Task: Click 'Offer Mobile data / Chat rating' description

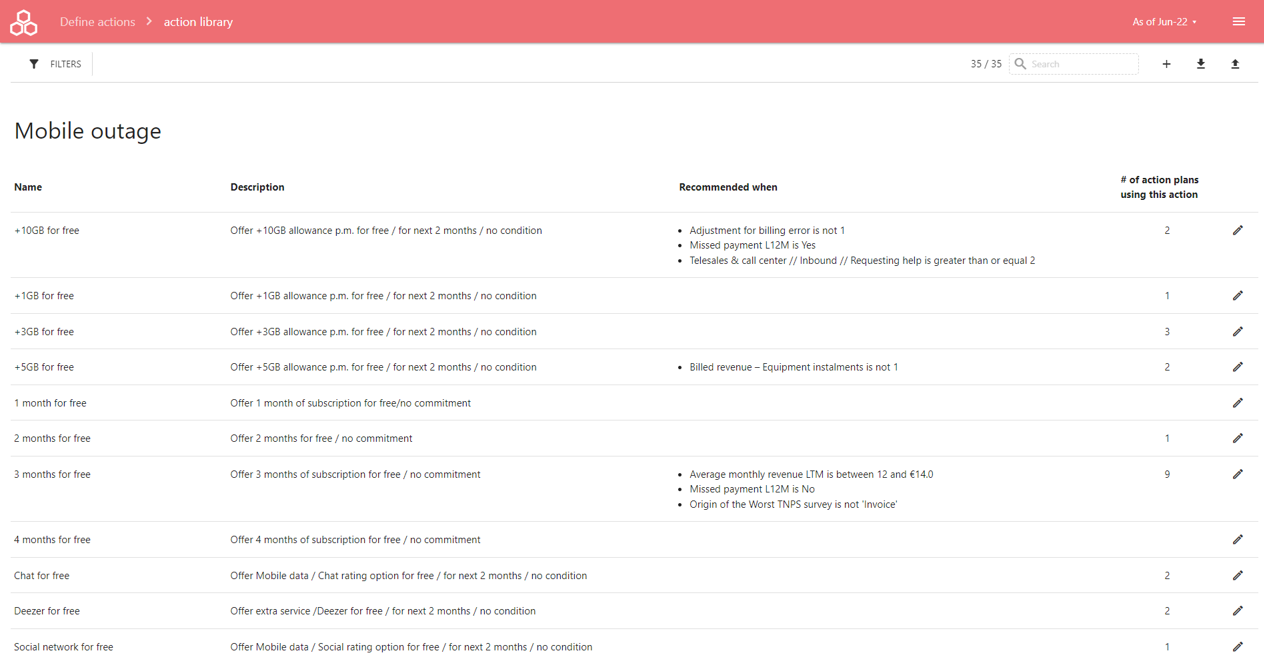Action: pos(408,576)
